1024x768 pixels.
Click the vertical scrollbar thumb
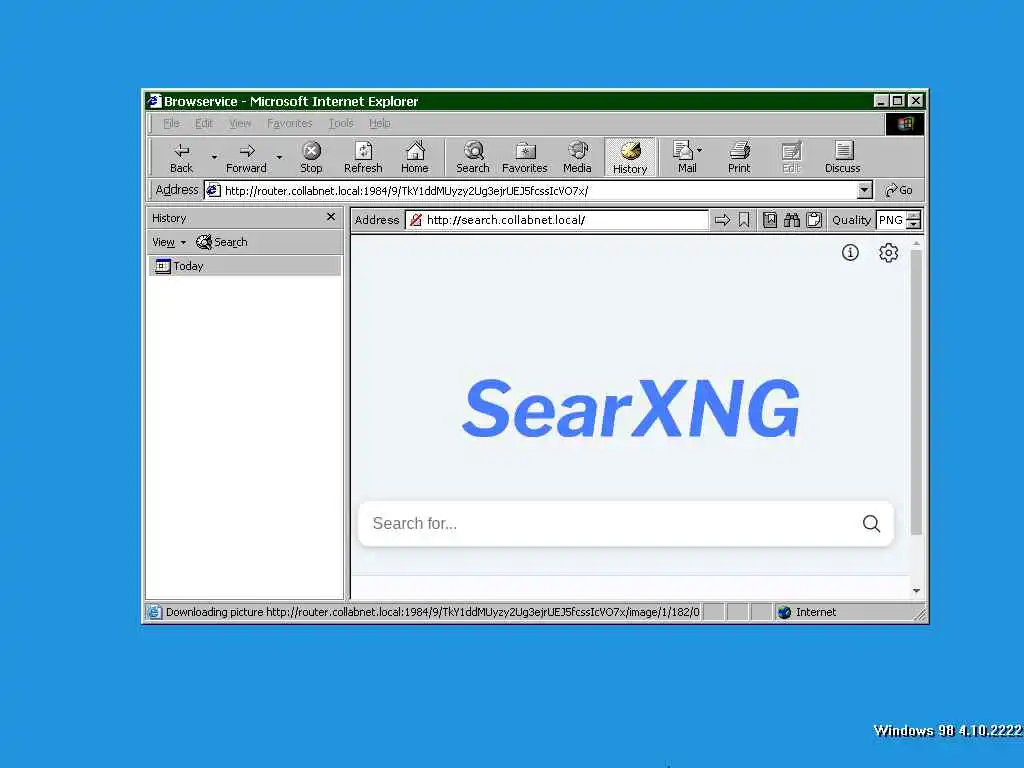click(916, 392)
